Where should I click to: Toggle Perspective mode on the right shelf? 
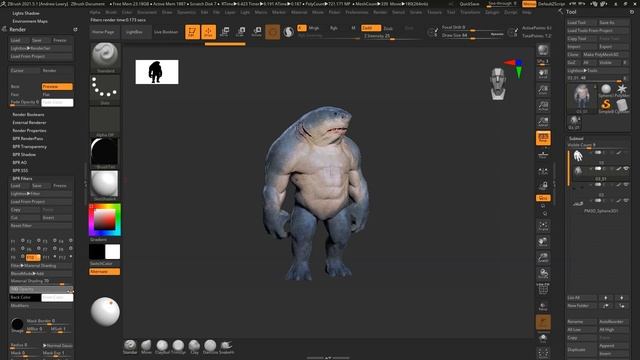click(x=543, y=138)
